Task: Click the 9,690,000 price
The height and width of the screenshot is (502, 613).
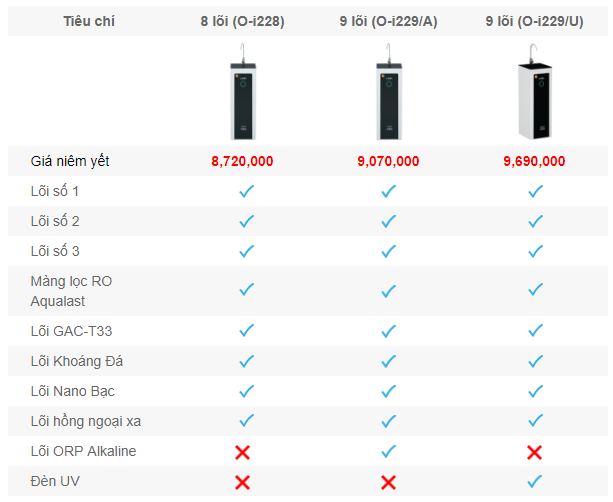Action: point(535,161)
